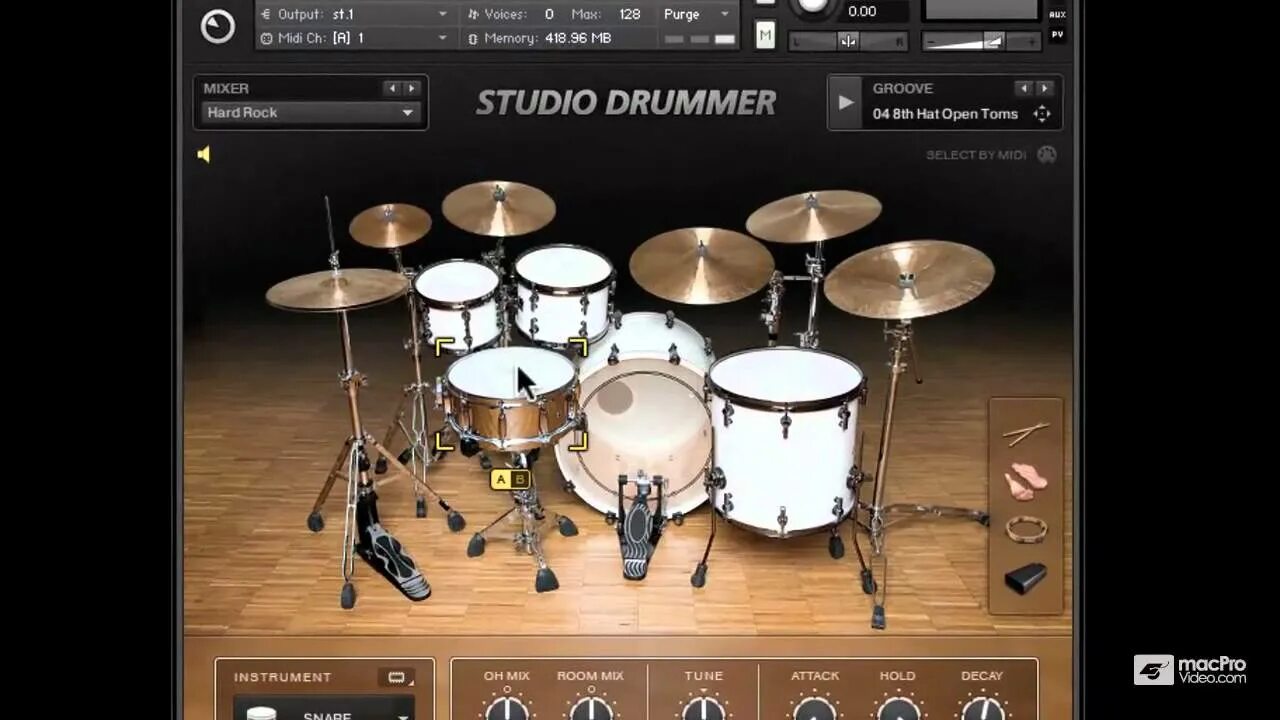Click the INSTRUMENT panel label

(x=282, y=677)
